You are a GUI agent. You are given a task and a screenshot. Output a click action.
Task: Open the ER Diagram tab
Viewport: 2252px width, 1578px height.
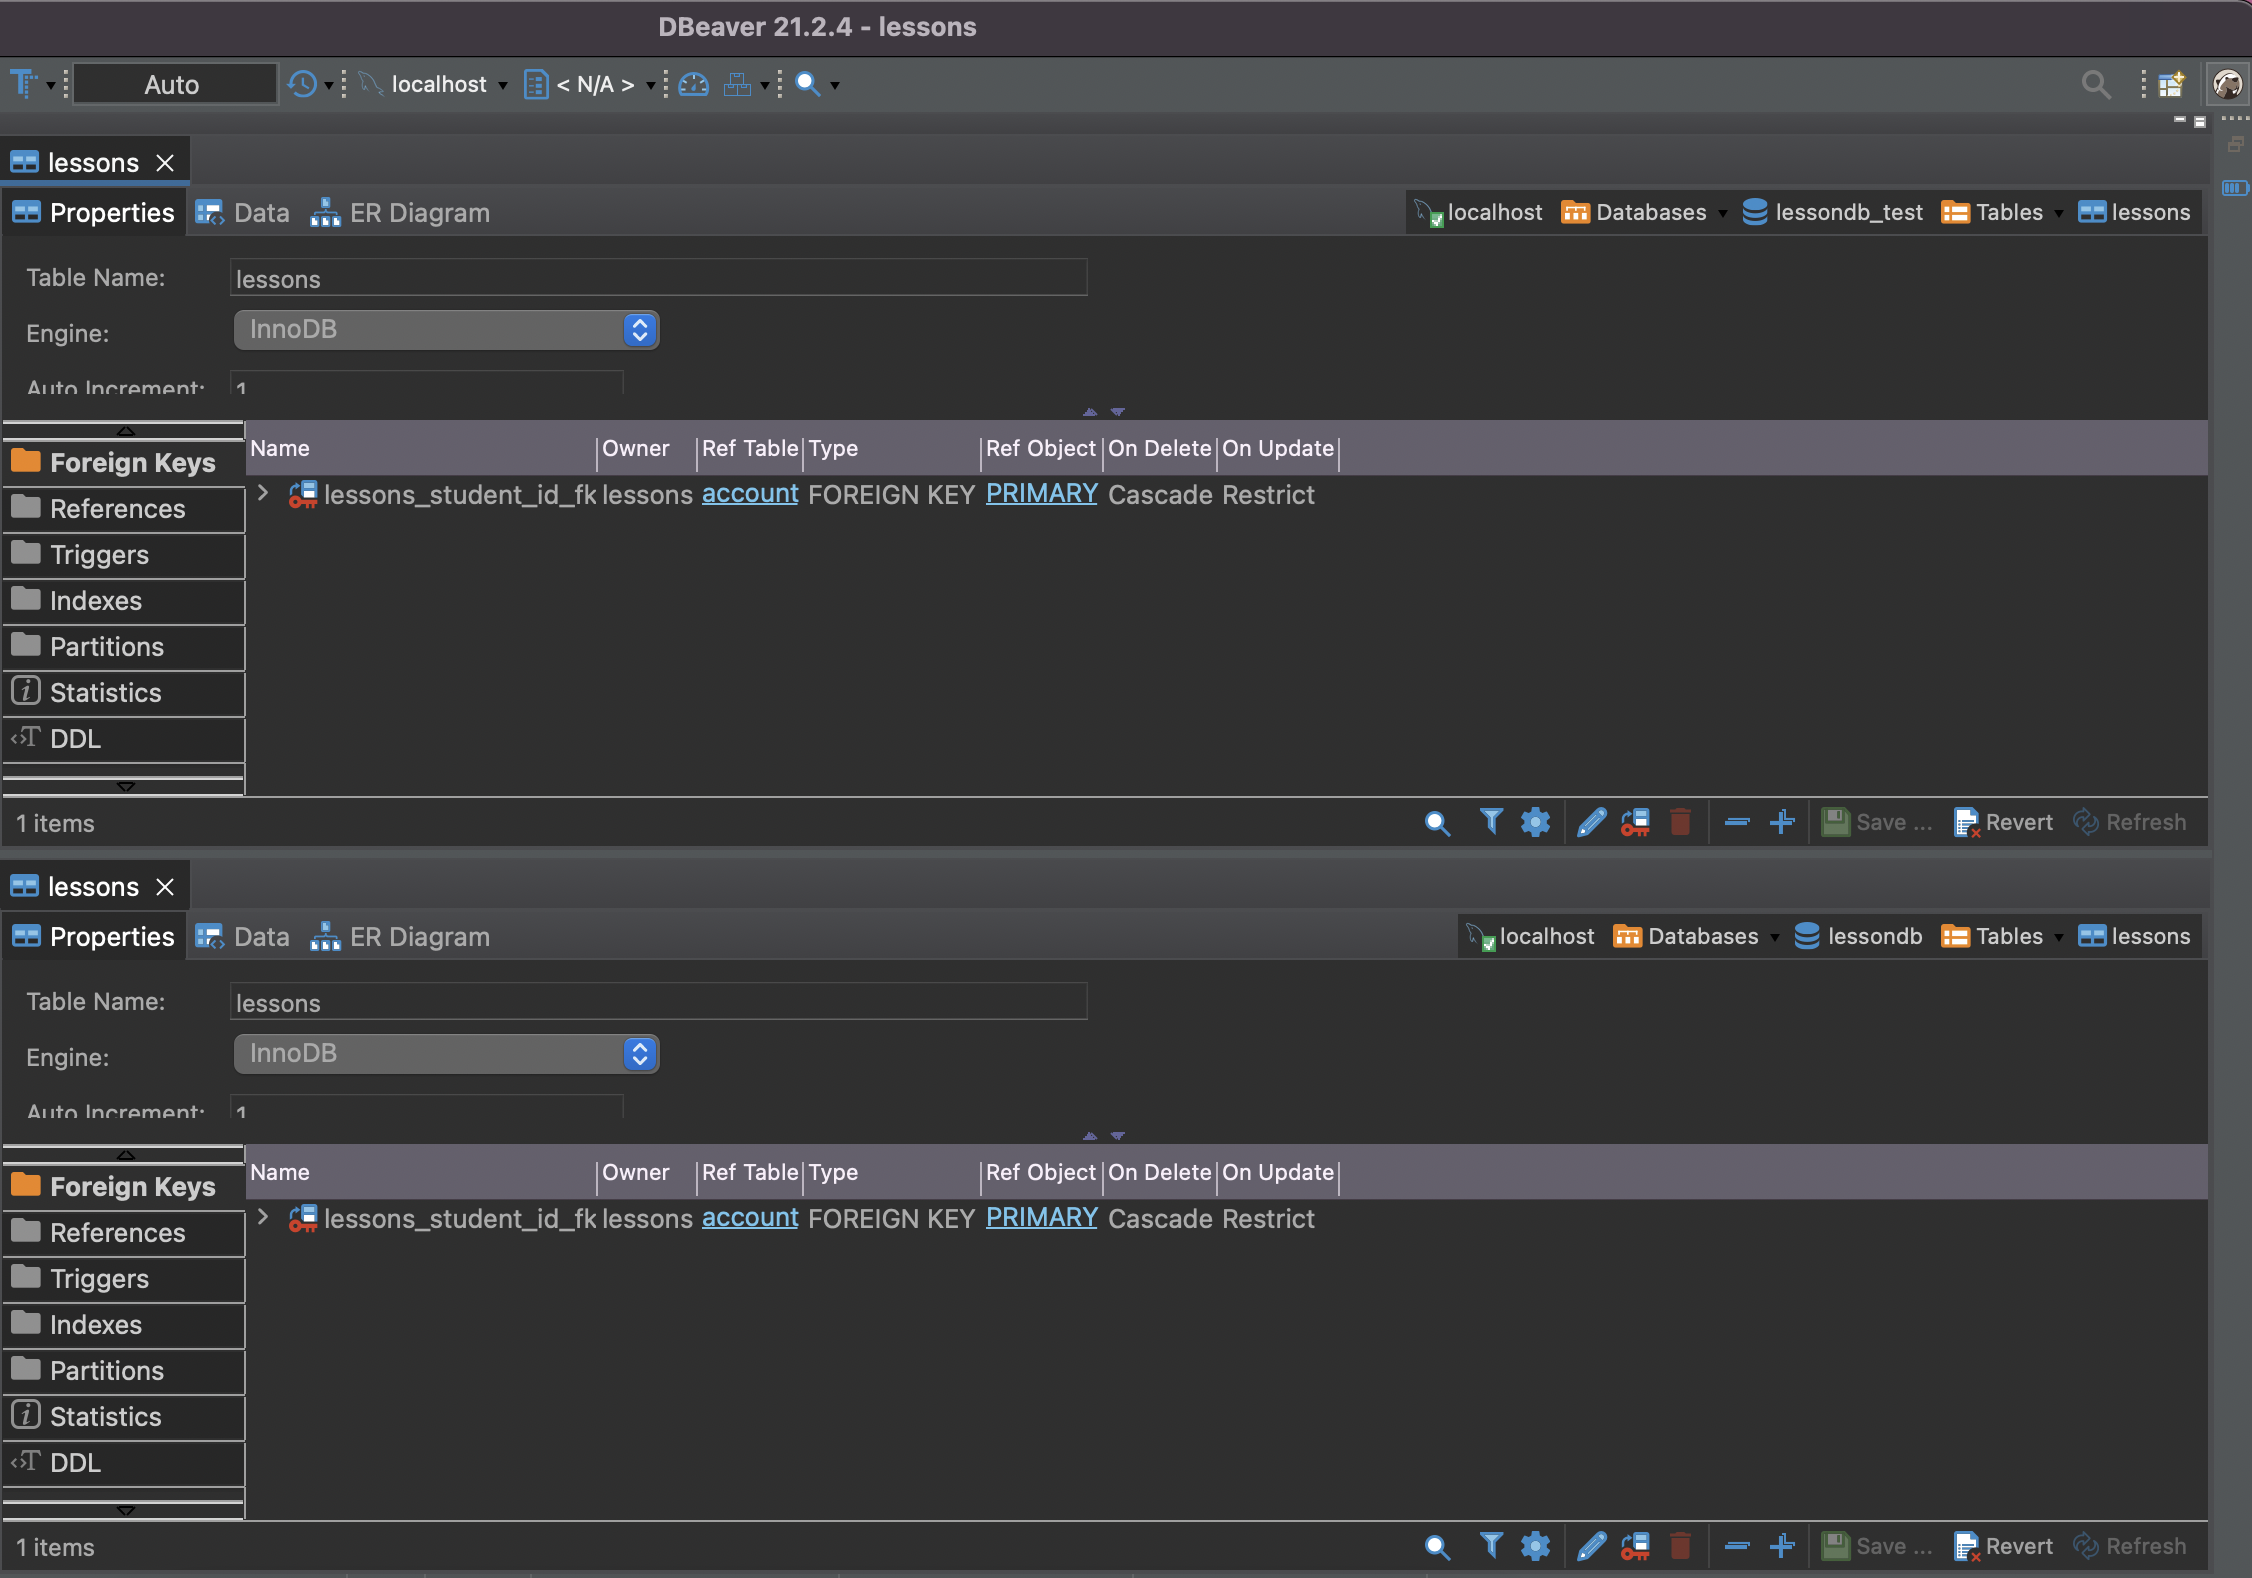pyautogui.click(x=419, y=212)
